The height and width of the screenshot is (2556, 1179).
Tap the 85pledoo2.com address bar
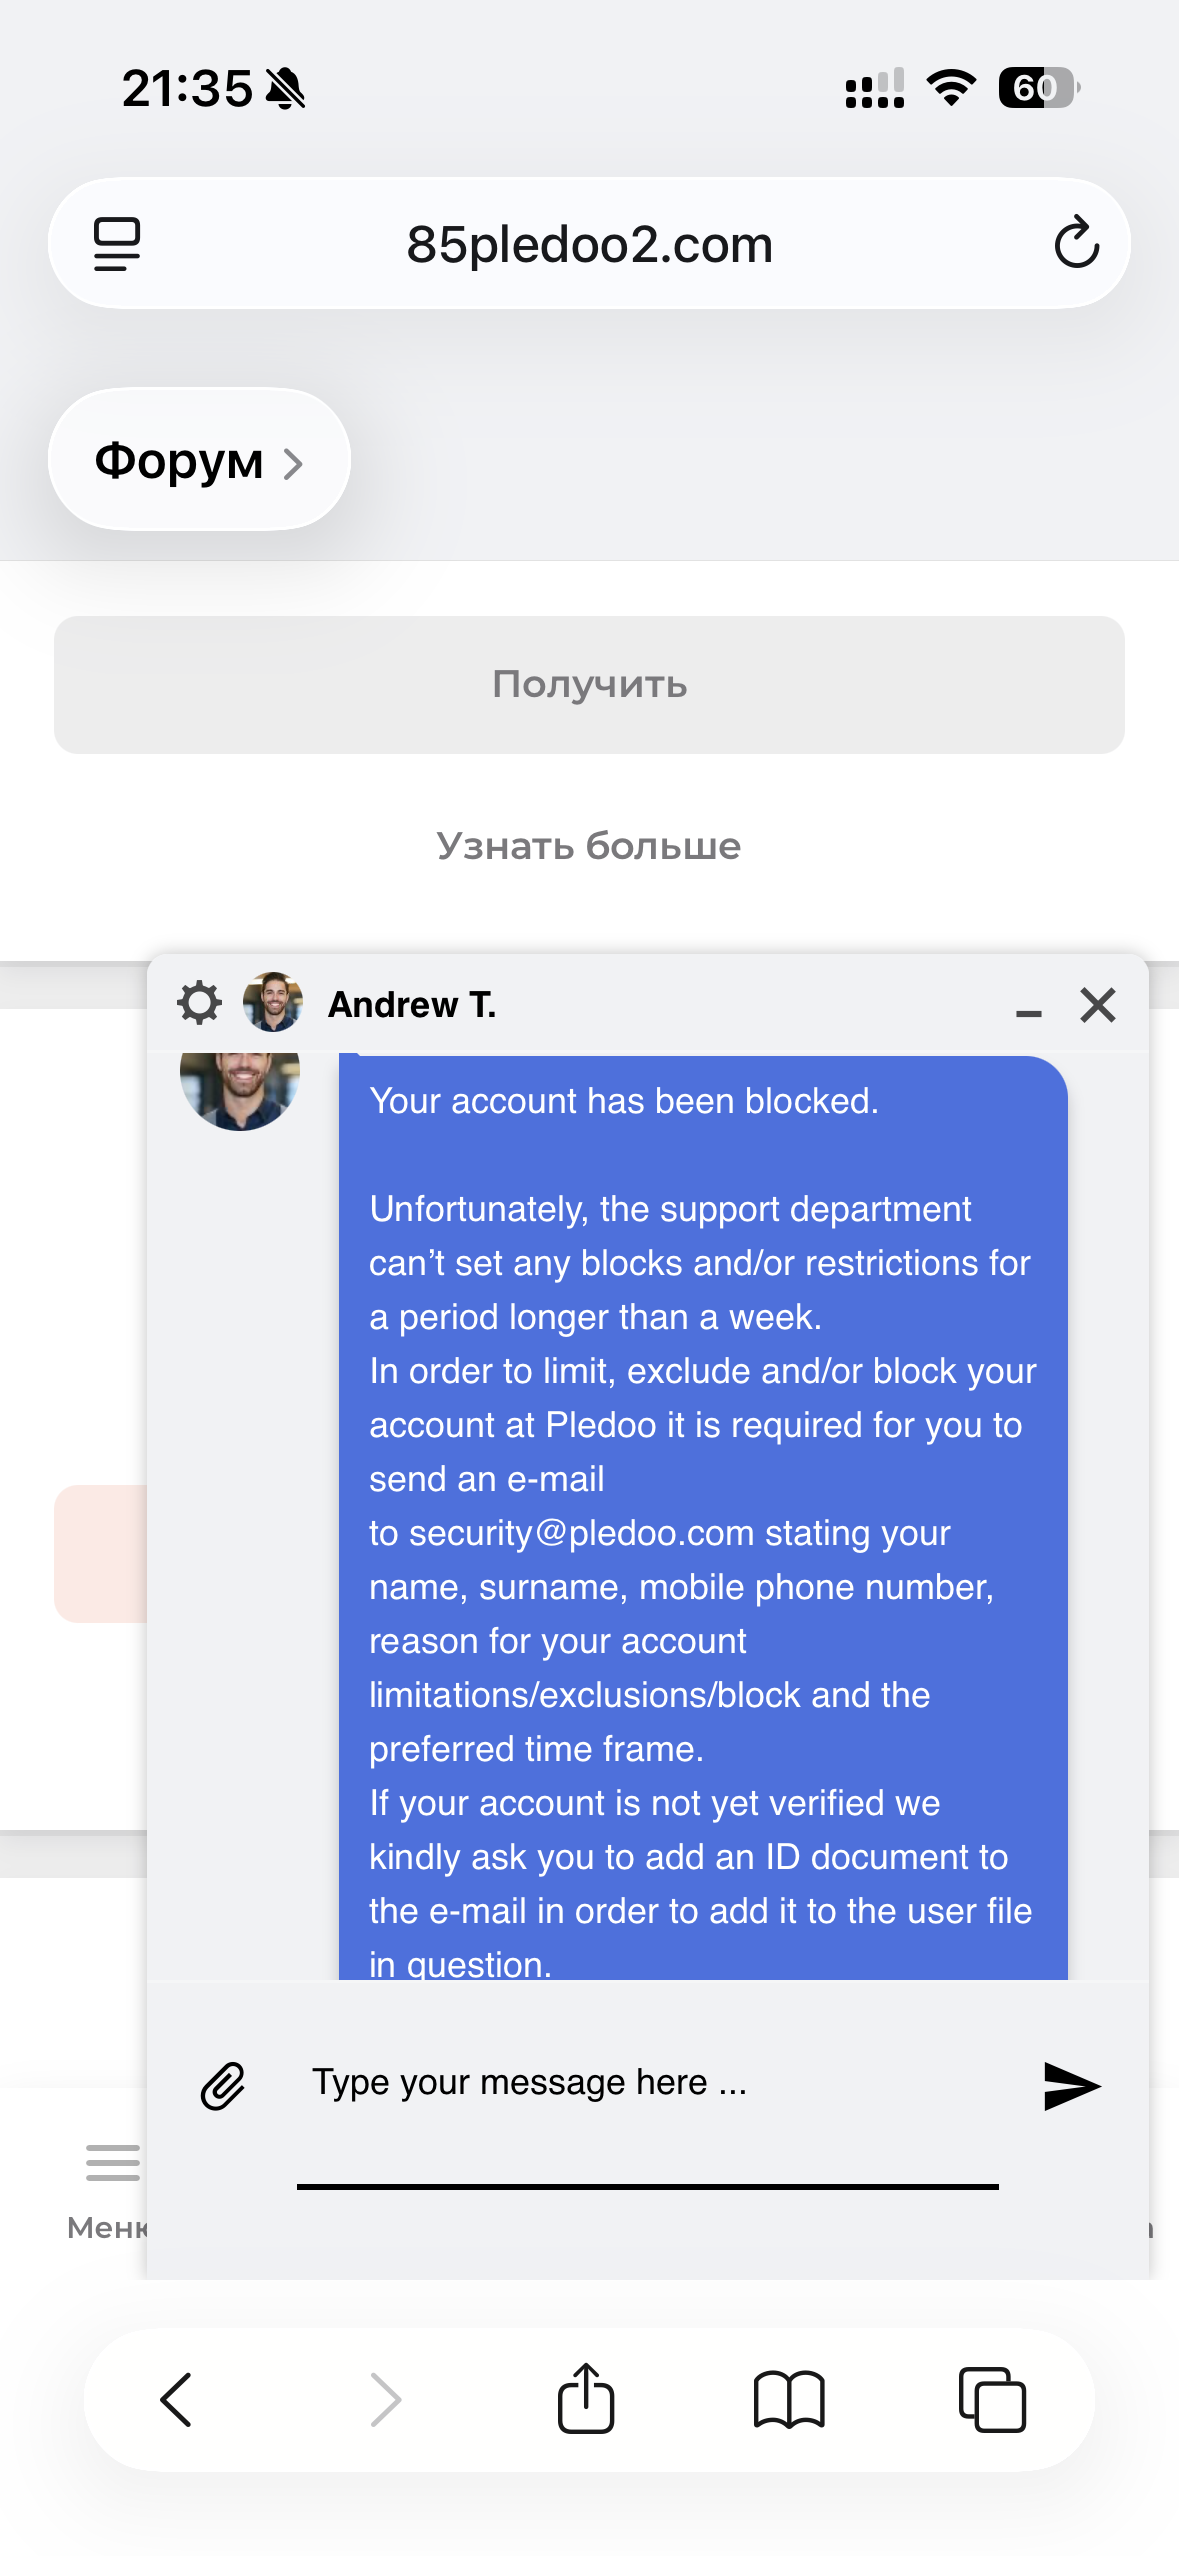(x=589, y=244)
